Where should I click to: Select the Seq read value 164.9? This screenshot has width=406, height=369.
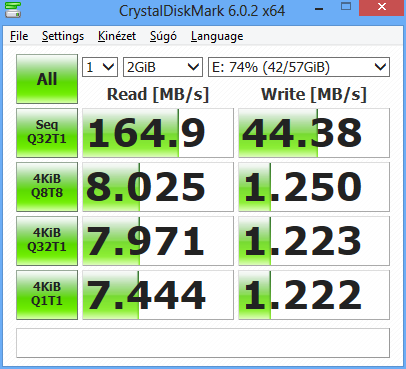pyautogui.click(x=158, y=133)
